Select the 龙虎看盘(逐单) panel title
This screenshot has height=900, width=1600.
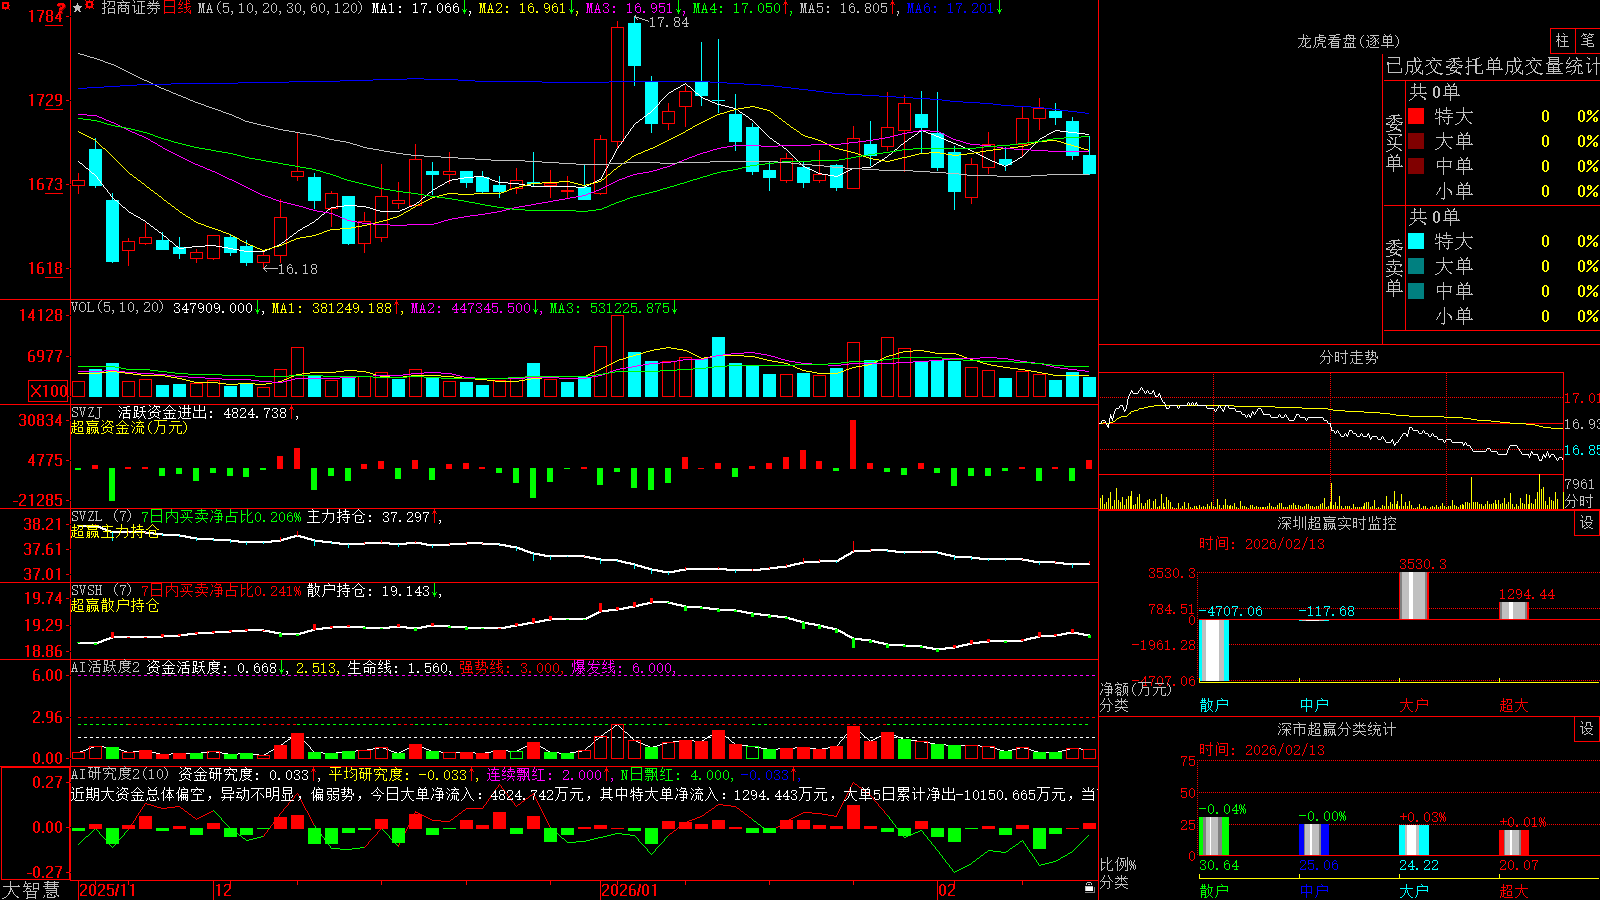click(x=1348, y=41)
